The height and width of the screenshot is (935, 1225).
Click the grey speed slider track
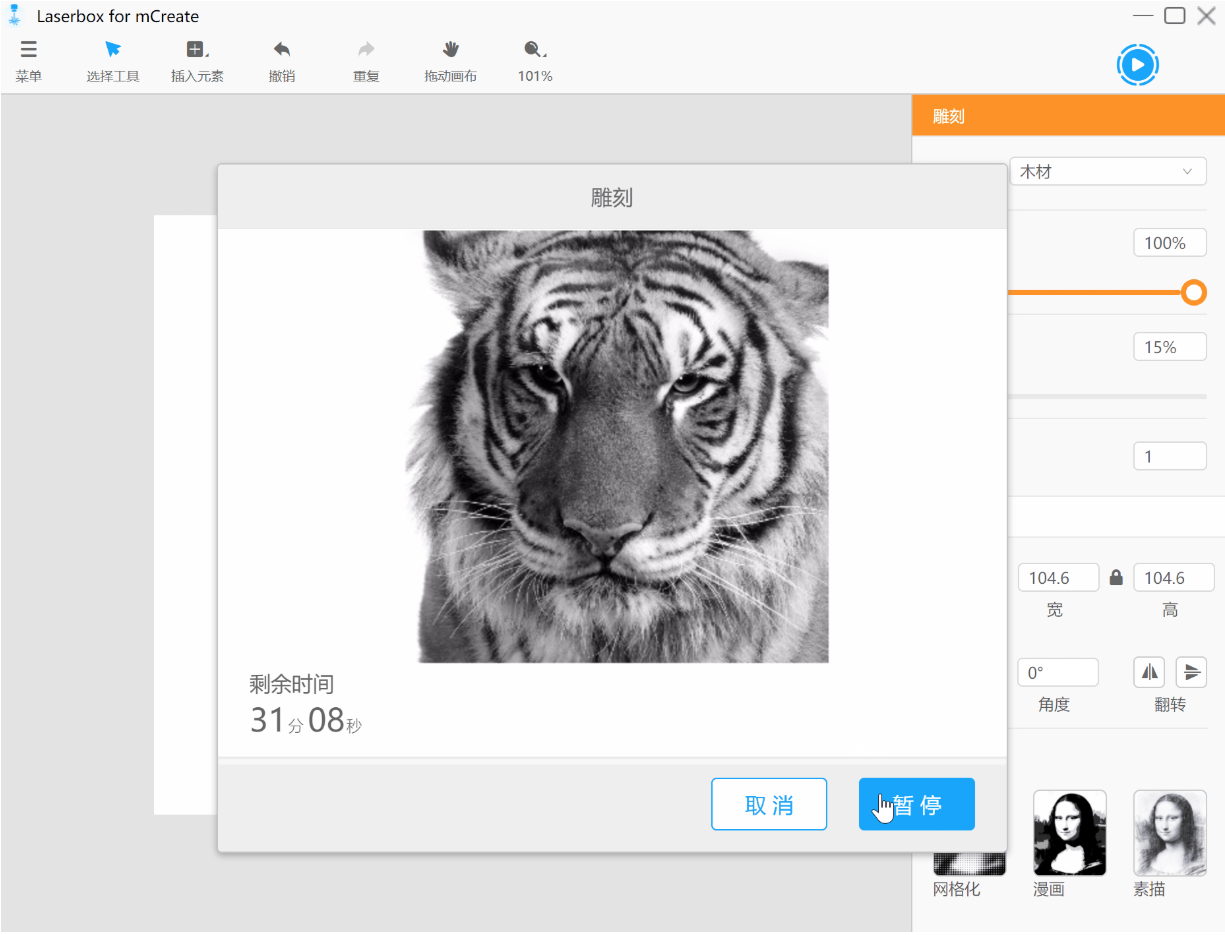(x=1106, y=397)
